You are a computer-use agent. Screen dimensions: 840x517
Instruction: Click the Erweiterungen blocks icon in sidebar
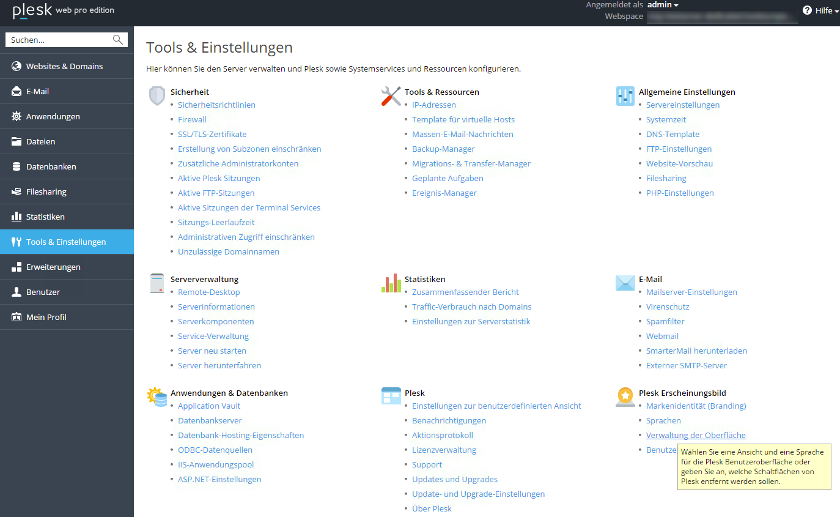pos(17,267)
